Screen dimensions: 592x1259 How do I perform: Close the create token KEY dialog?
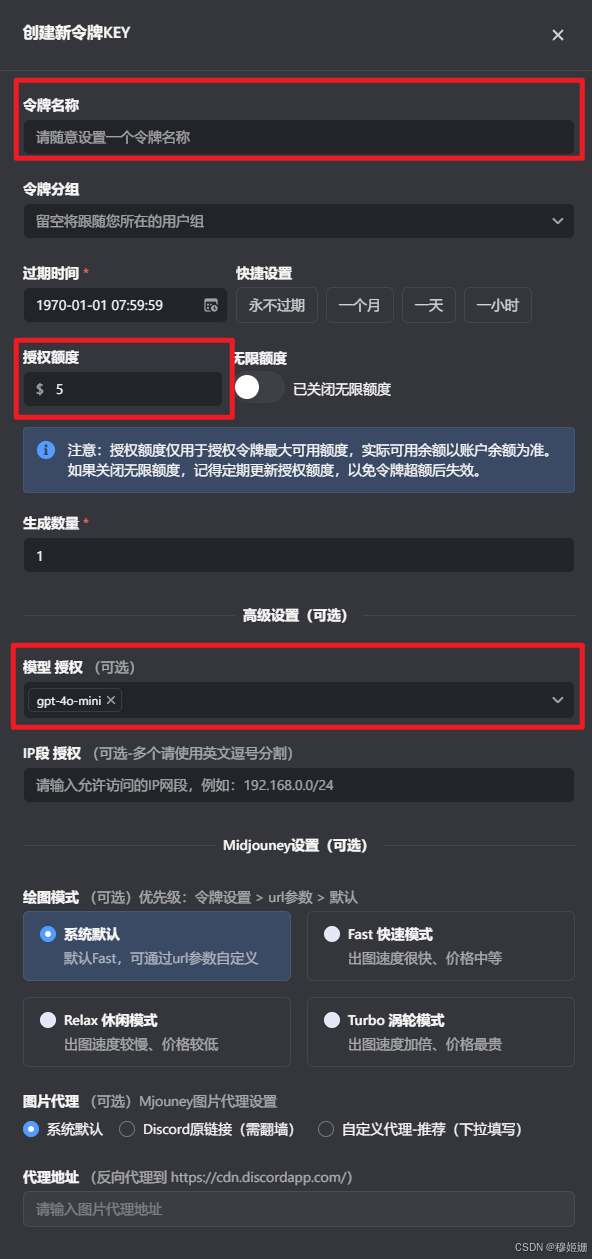(558, 35)
